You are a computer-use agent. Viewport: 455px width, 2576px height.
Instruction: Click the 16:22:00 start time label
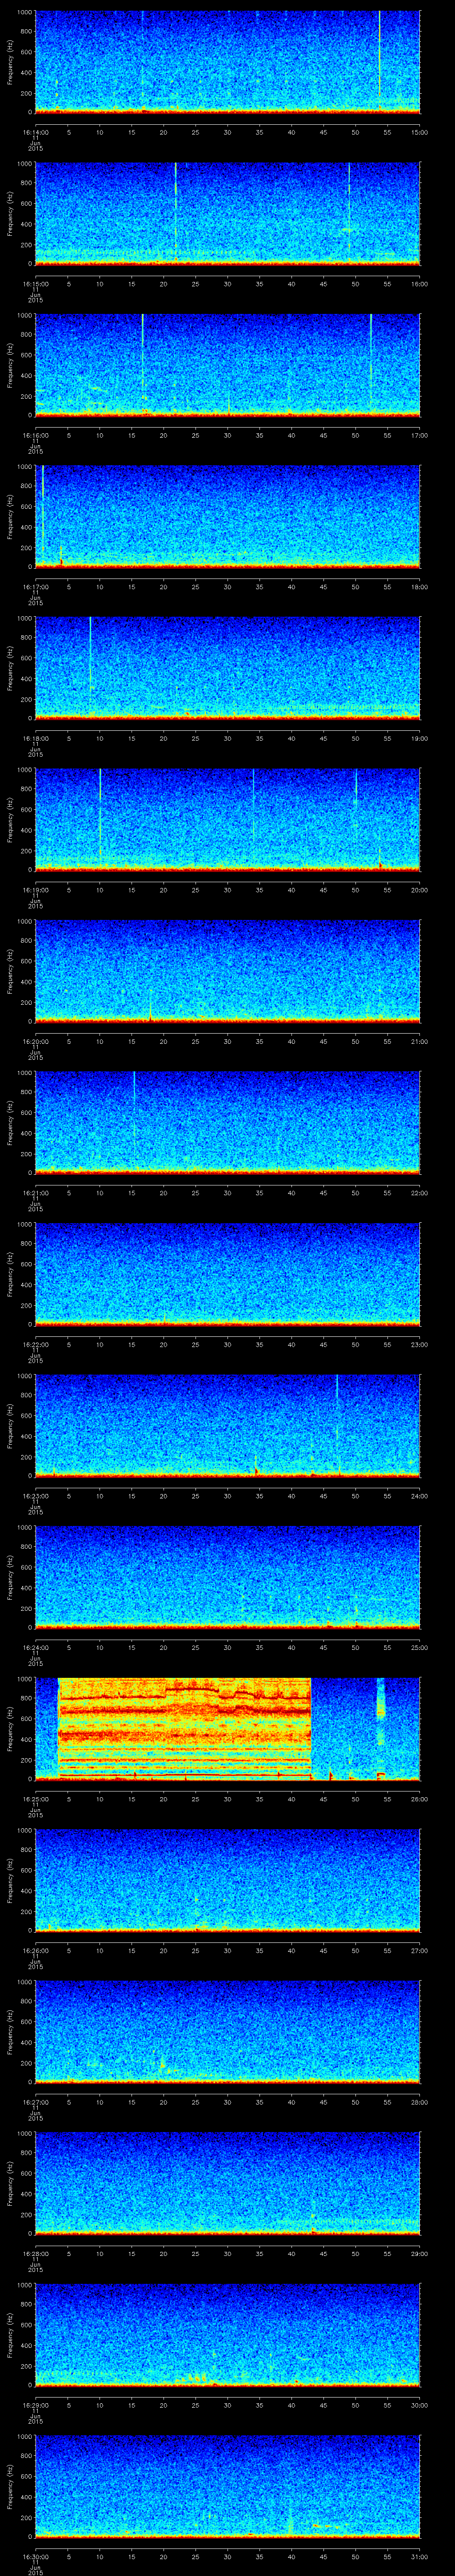(36, 1344)
